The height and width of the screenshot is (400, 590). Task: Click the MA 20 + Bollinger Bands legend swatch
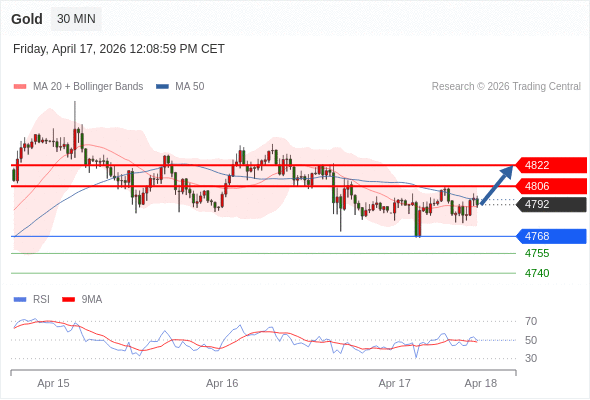pyautogui.click(x=20, y=87)
